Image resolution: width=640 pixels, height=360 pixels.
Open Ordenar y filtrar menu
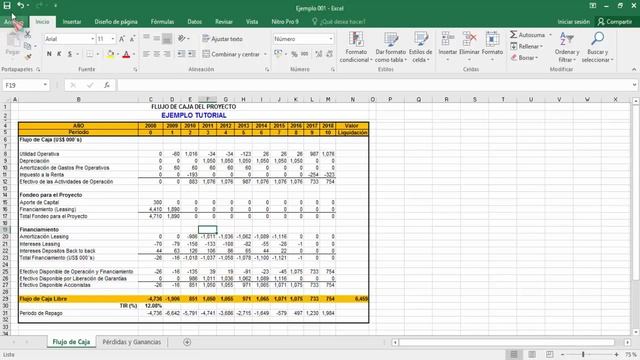tap(567, 47)
